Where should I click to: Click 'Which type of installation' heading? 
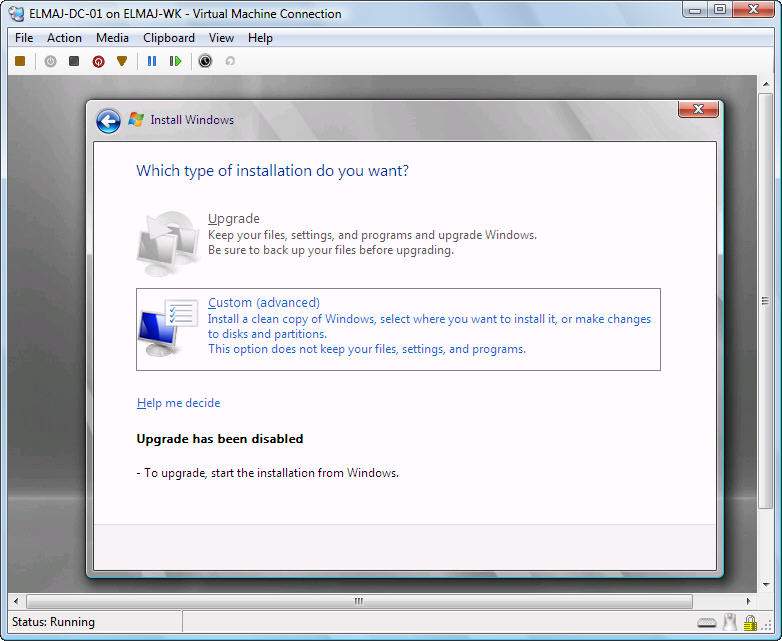pos(272,171)
